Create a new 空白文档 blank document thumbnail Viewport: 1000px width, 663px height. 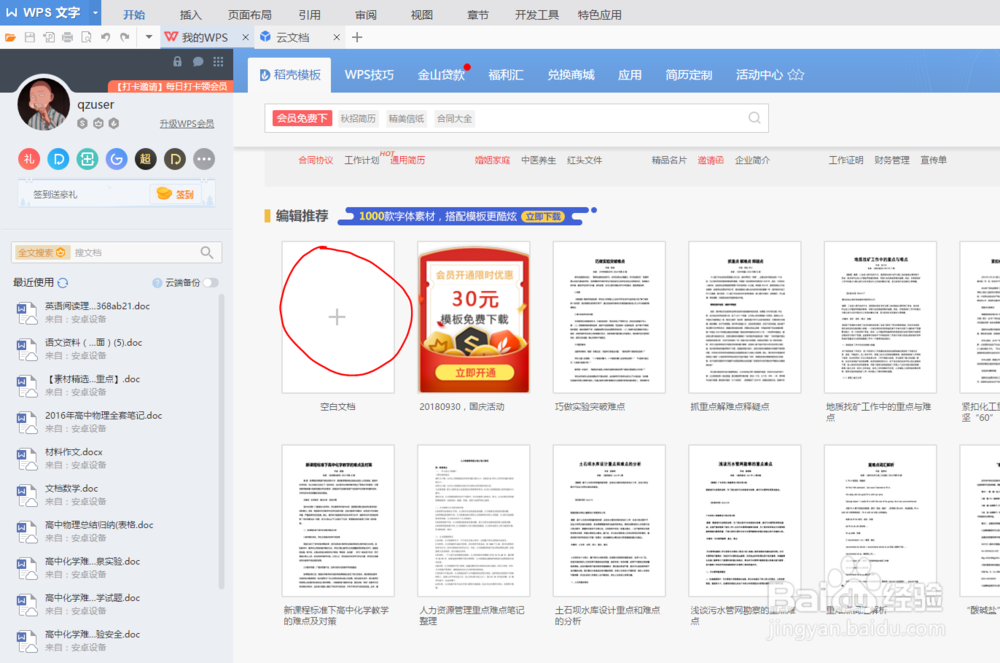[338, 317]
